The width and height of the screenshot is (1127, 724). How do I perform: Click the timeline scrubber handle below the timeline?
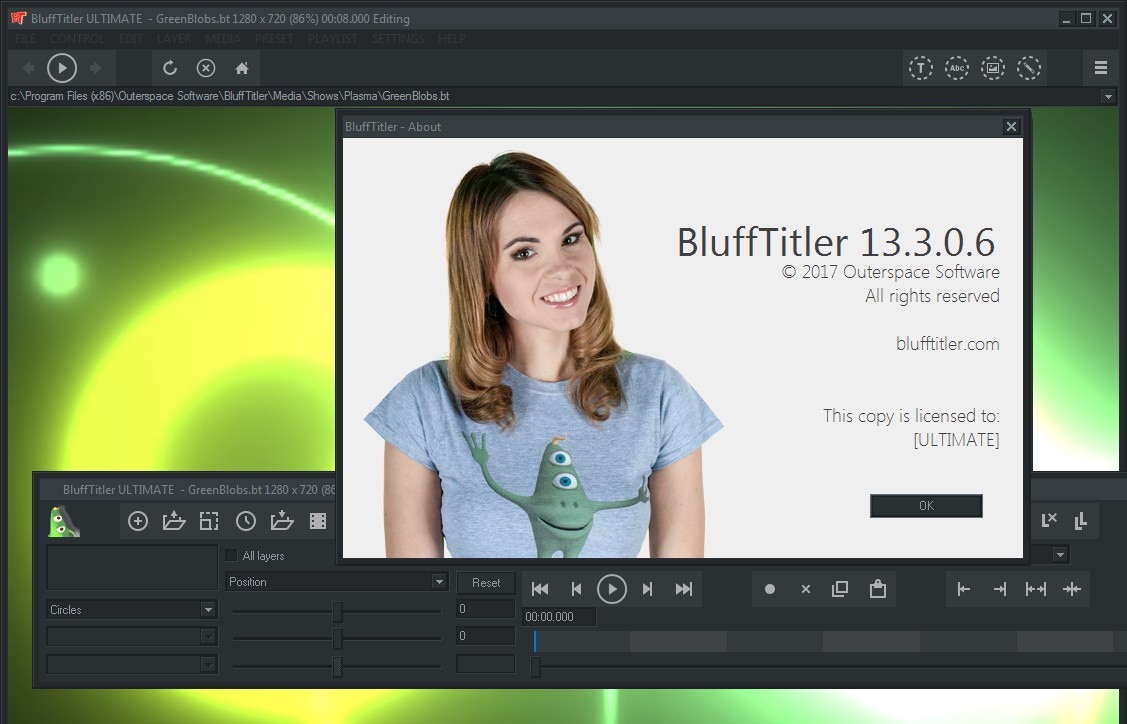[535, 667]
